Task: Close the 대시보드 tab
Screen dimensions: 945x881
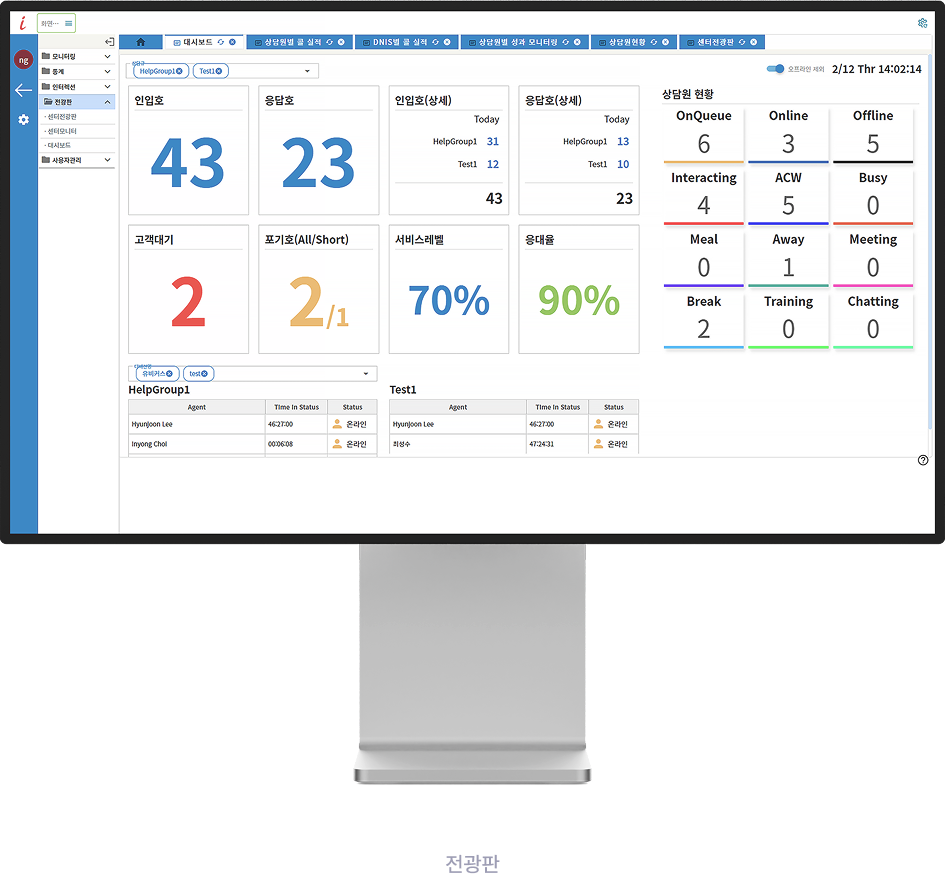Action: [x=232, y=42]
